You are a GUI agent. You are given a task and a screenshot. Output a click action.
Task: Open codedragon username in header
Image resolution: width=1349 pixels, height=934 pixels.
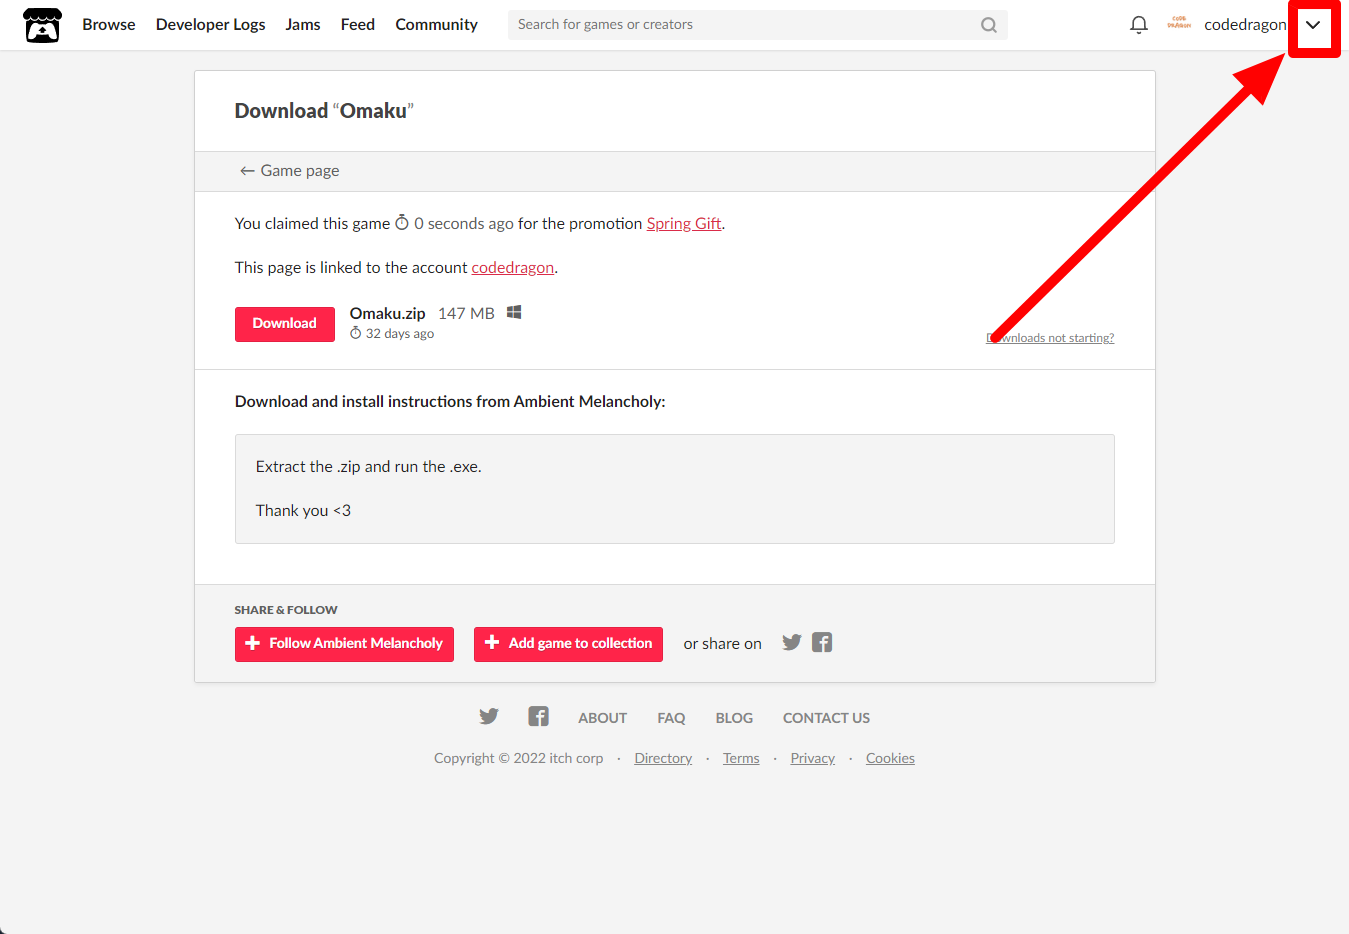tap(1245, 25)
